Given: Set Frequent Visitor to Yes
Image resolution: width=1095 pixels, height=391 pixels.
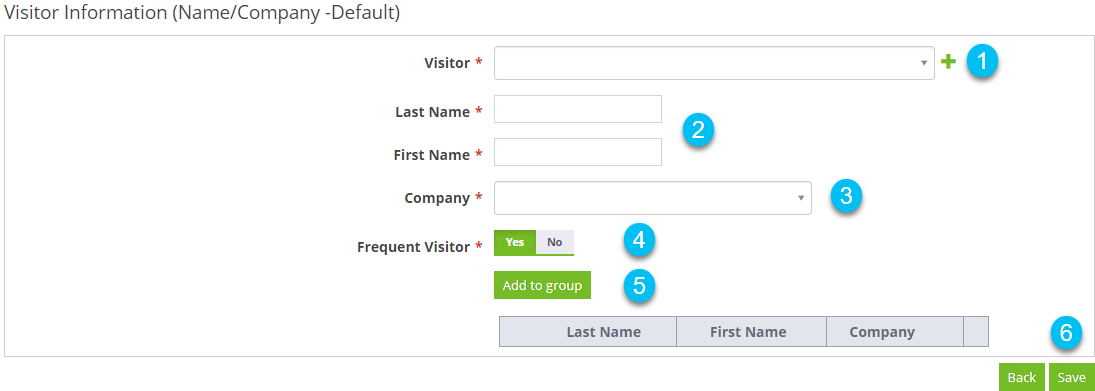Looking at the screenshot, I should click(515, 242).
